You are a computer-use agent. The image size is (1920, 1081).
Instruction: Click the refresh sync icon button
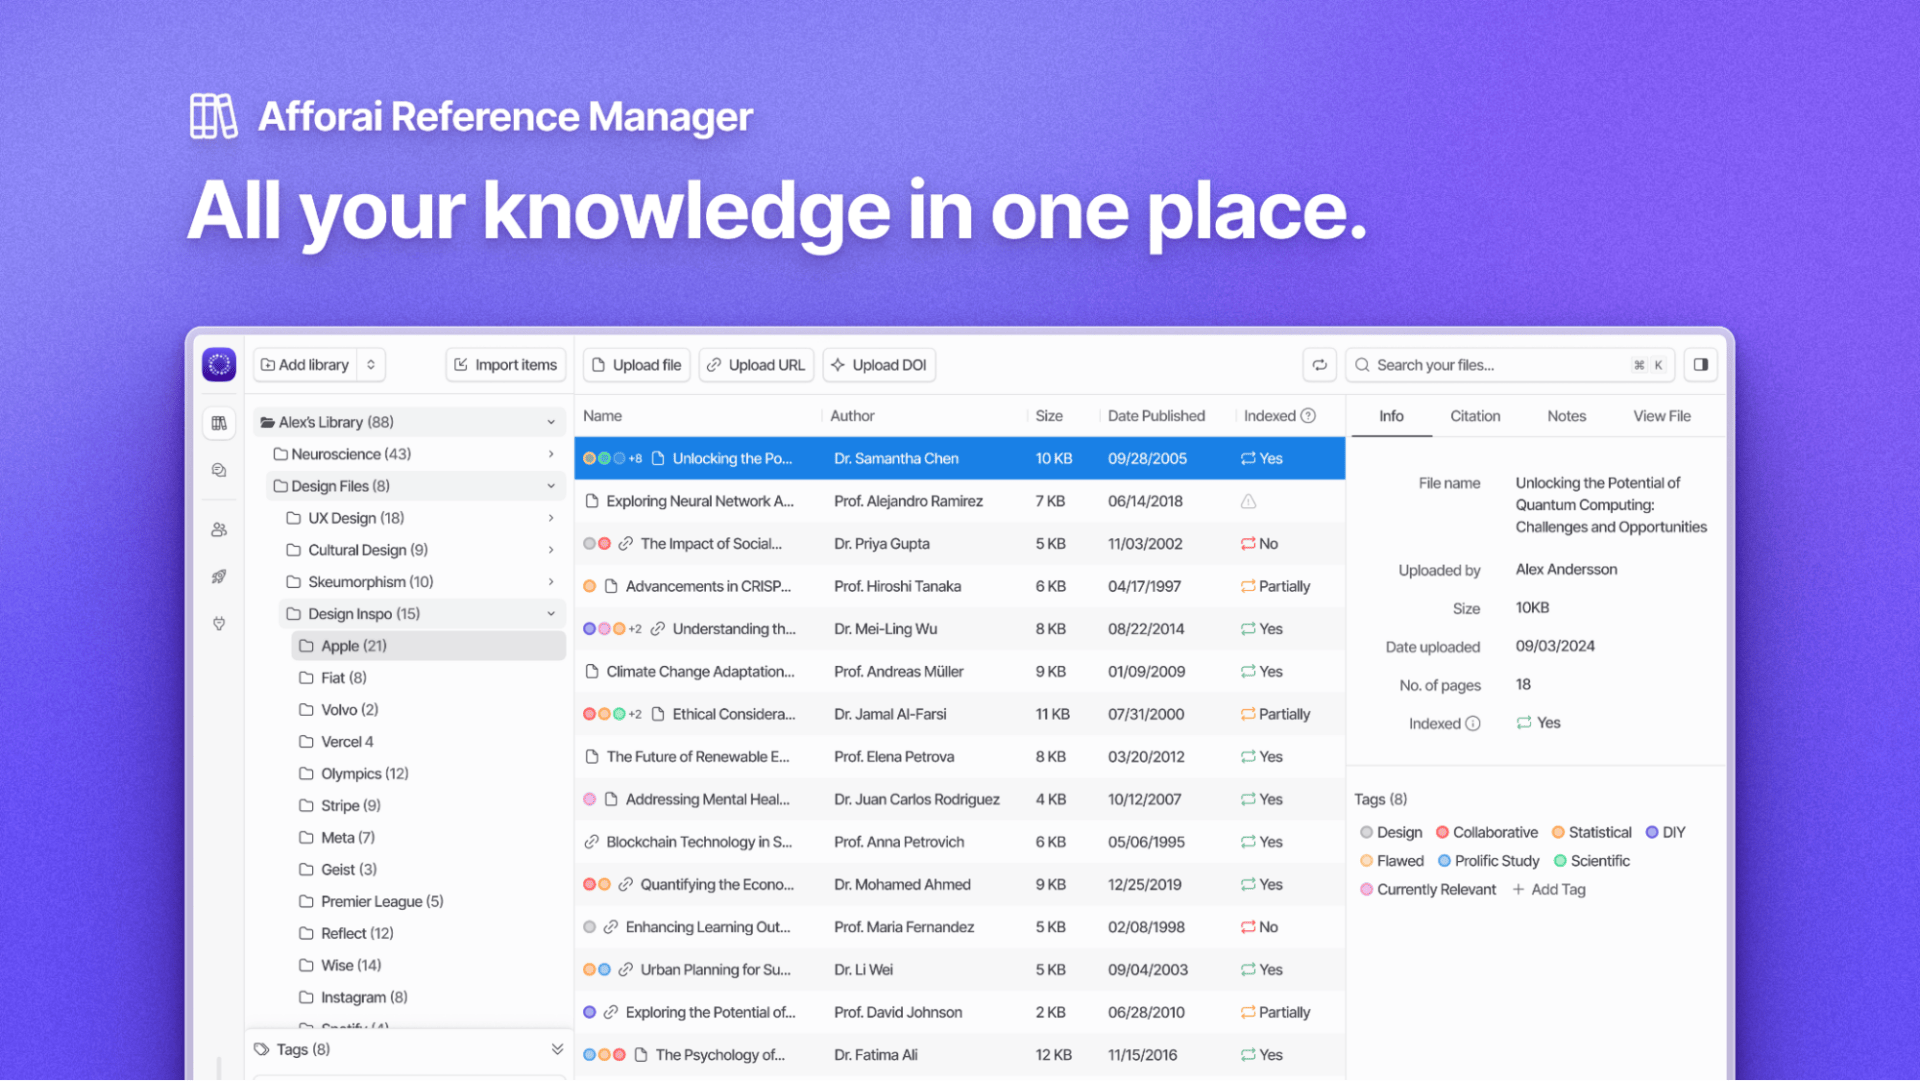[x=1319, y=365]
